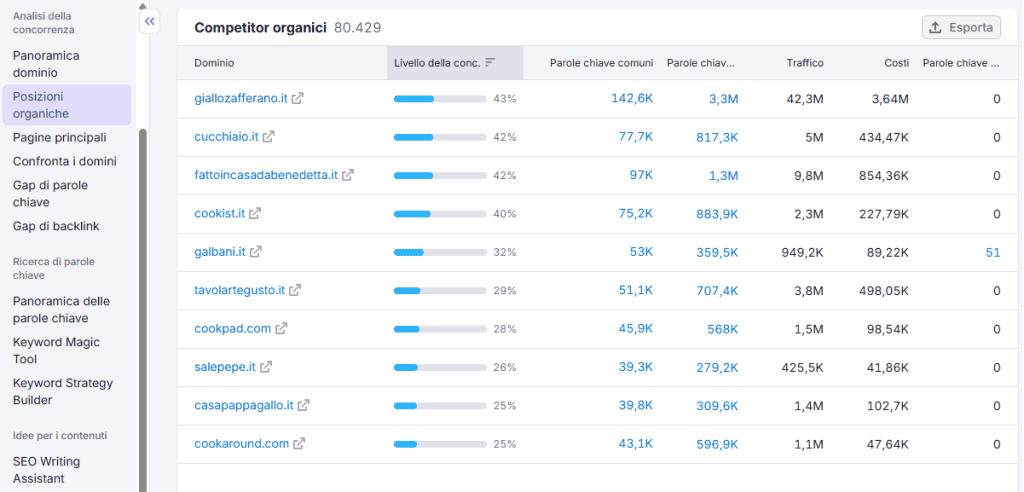Select the 42,3M traffic value
This screenshot has width=1024, height=492.
click(x=805, y=99)
